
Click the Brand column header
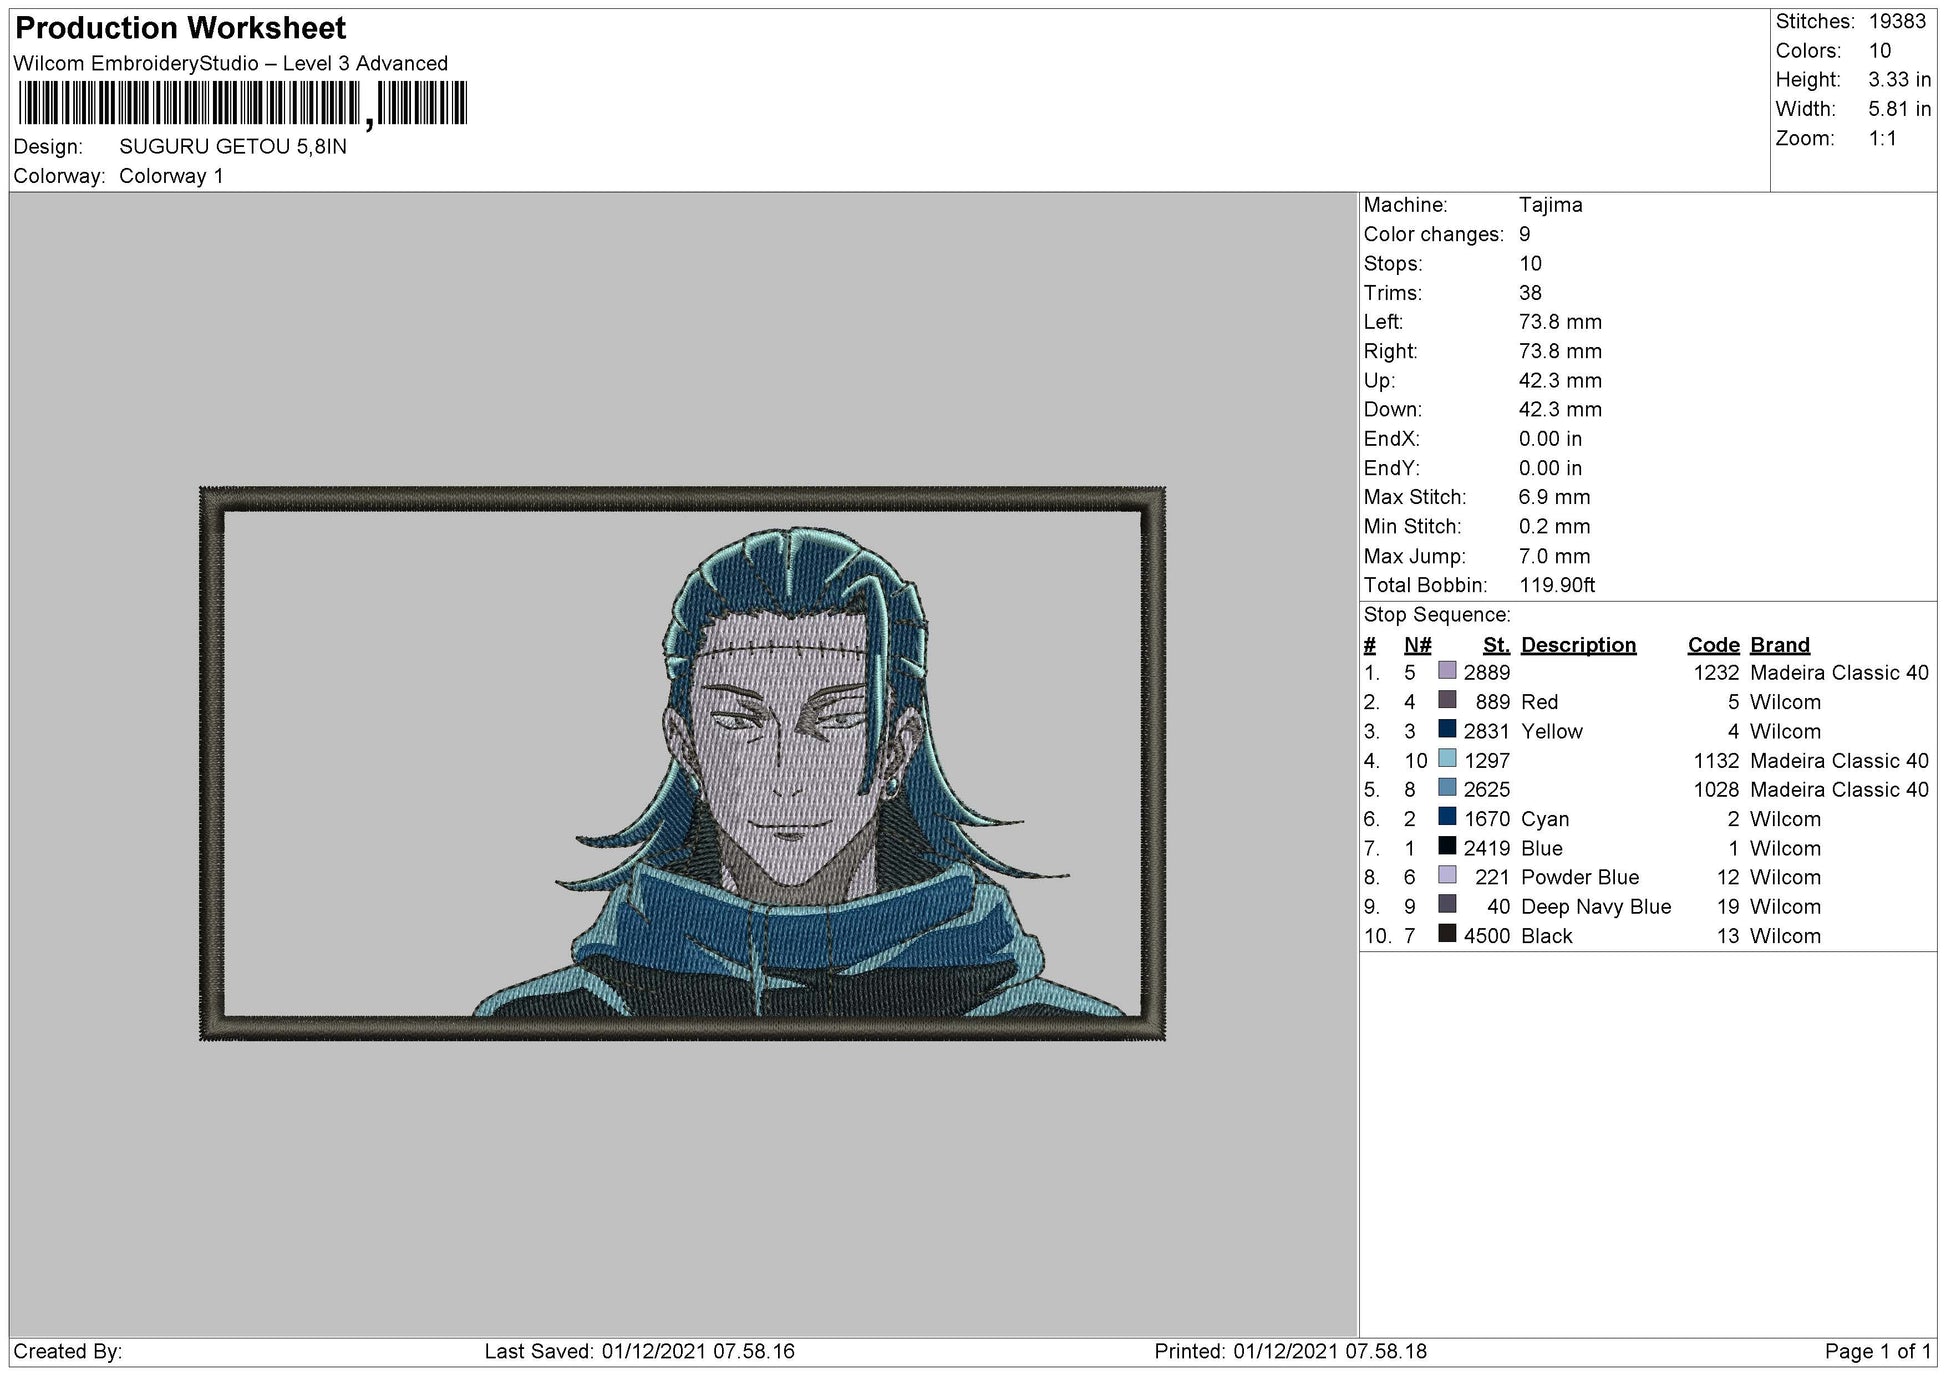pos(1780,645)
